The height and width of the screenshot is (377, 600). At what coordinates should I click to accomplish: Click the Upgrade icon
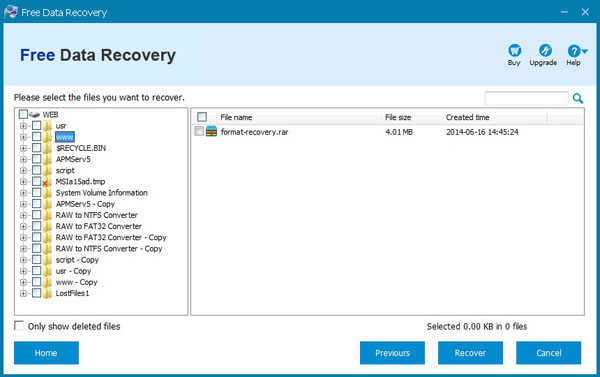click(x=545, y=51)
